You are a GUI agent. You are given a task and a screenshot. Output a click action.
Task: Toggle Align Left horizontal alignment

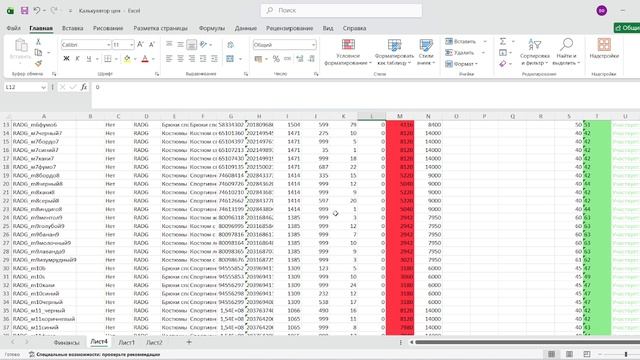pyautogui.click(x=169, y=59)
